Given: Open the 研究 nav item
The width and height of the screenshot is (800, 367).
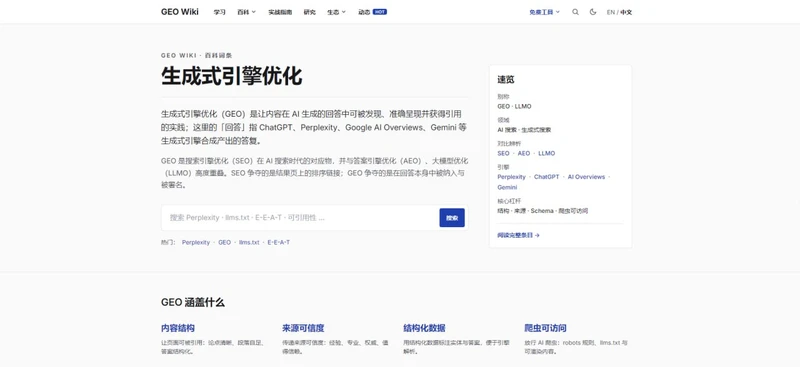Looking at the screenshot, I should [310, 12].
